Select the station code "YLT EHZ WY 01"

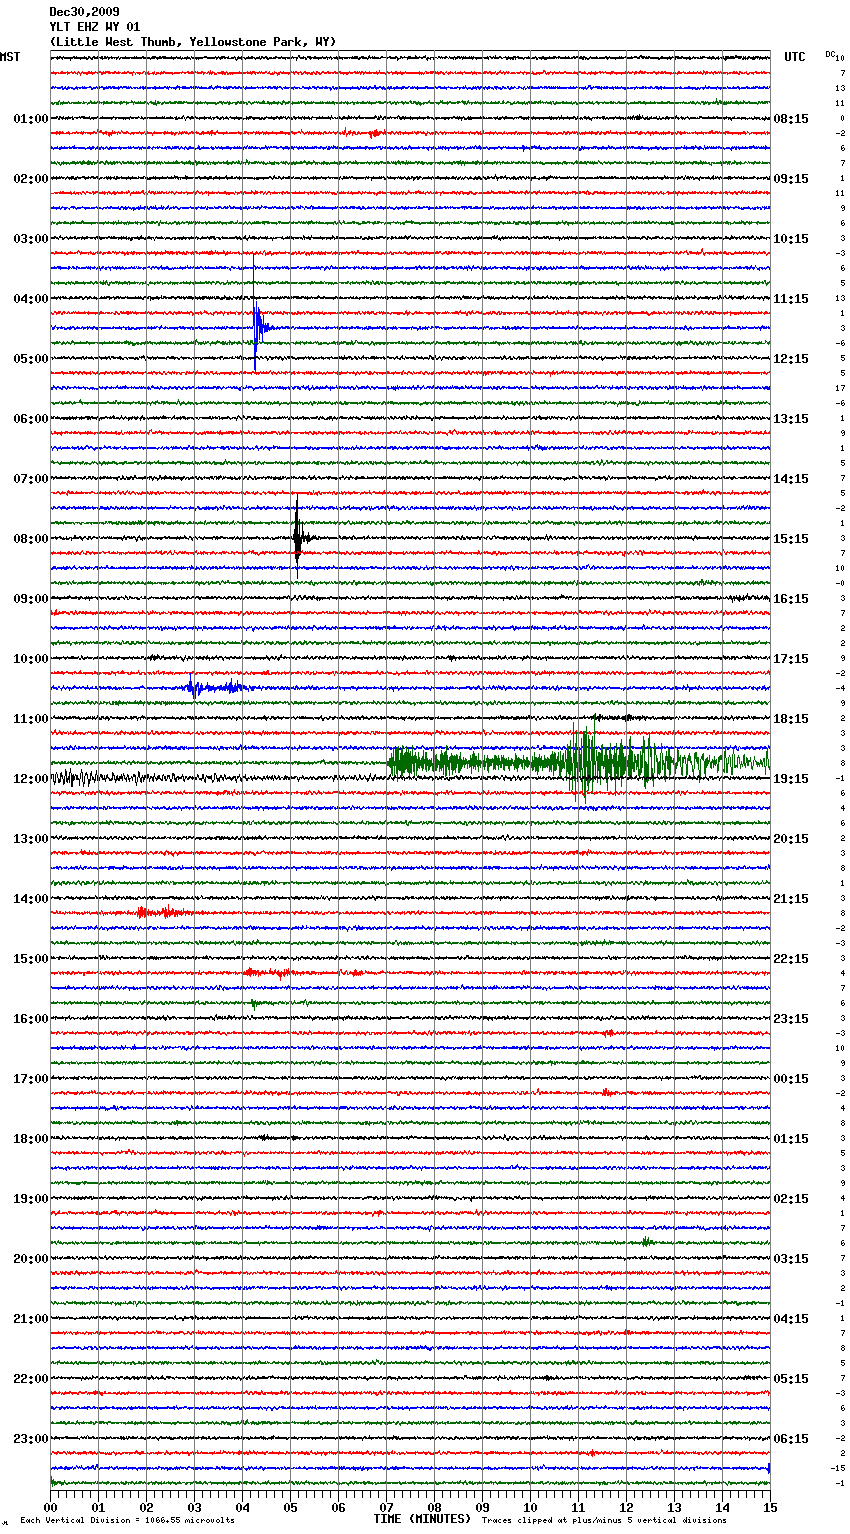tap(95, 27)
